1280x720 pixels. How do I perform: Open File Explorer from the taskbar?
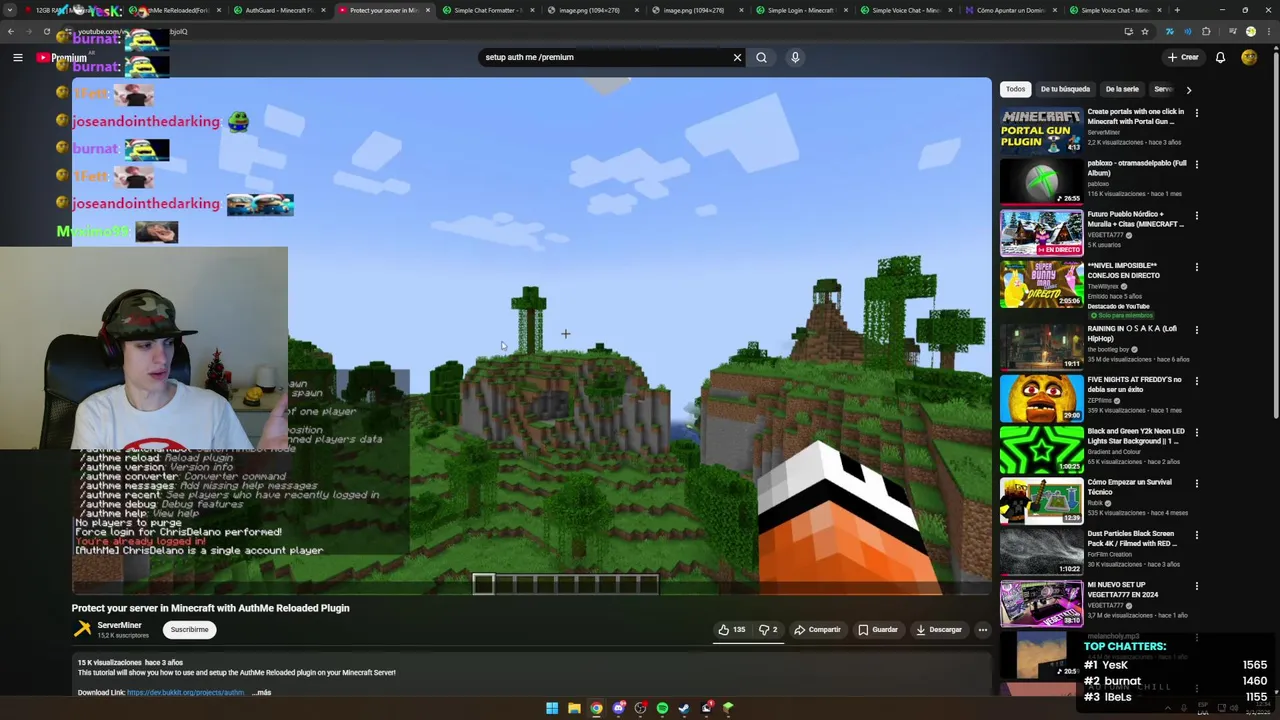click(574, 708)
